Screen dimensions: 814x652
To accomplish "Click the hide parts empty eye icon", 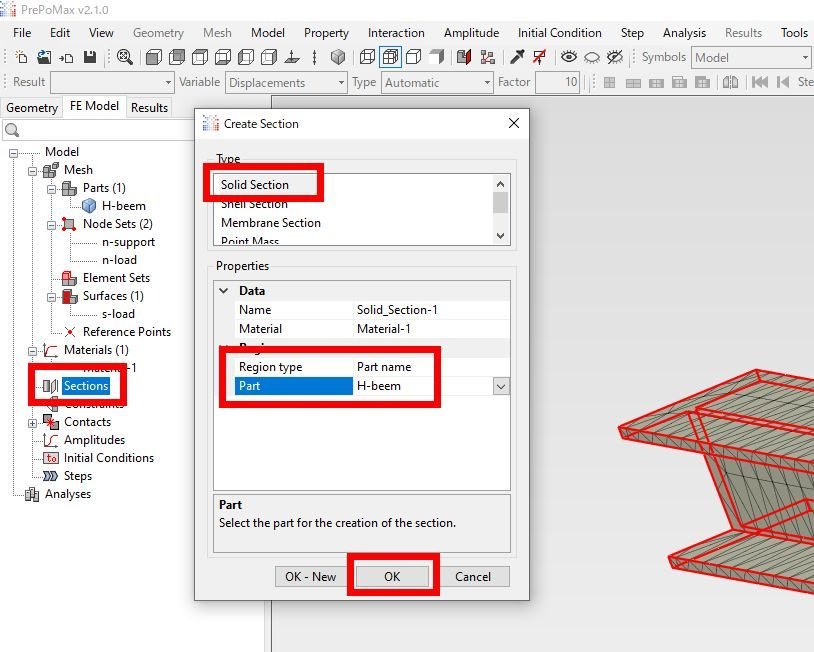I will (592, 57).
